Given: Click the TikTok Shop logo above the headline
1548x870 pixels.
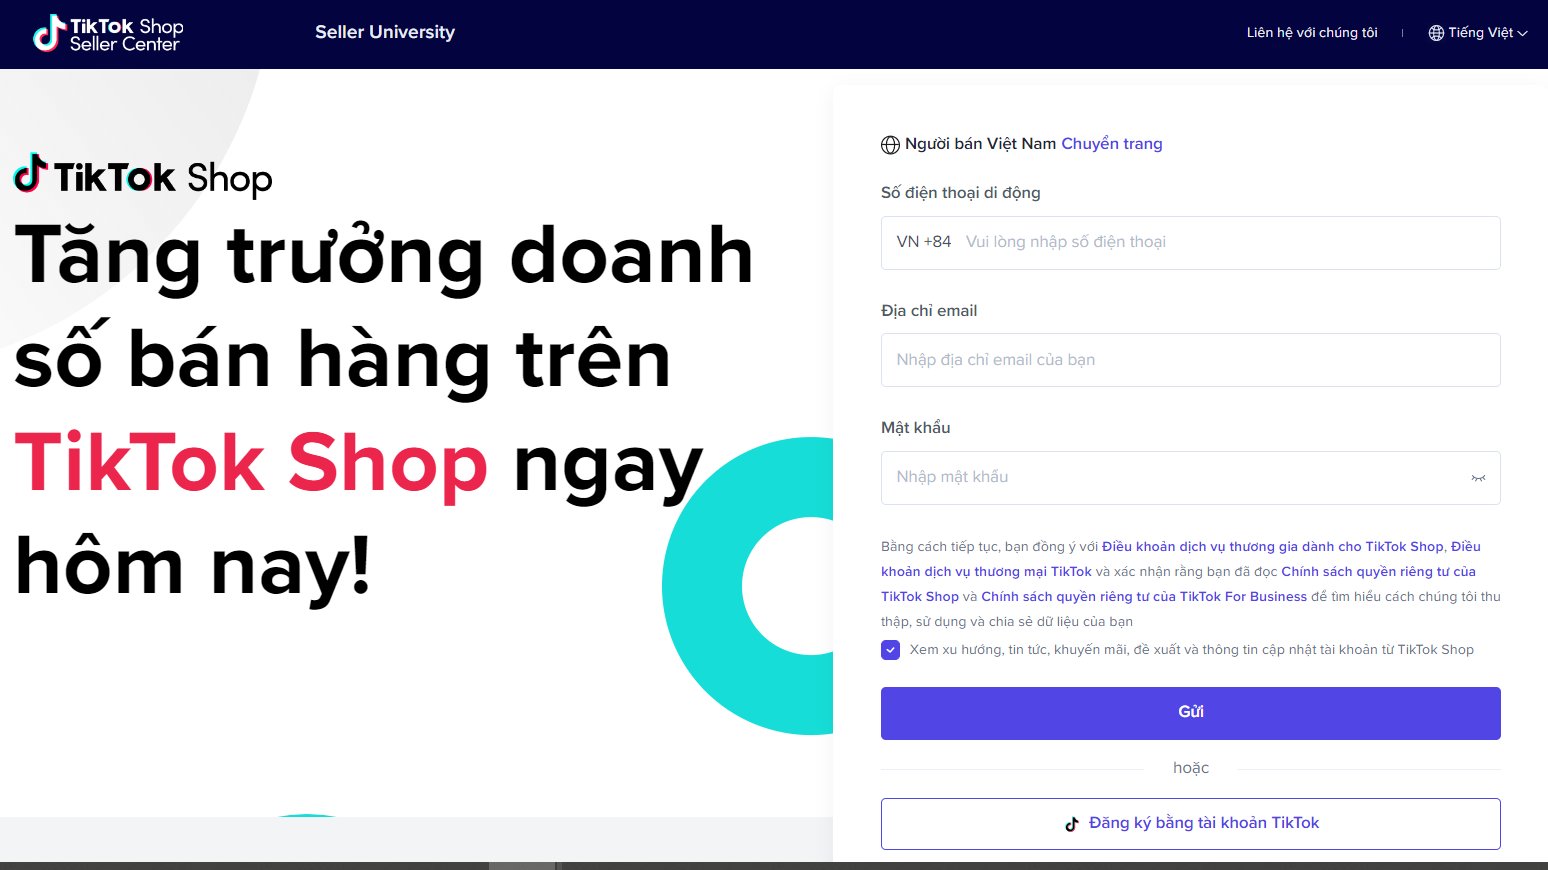Looking at the screenshot, I should (x=143, y=177).
